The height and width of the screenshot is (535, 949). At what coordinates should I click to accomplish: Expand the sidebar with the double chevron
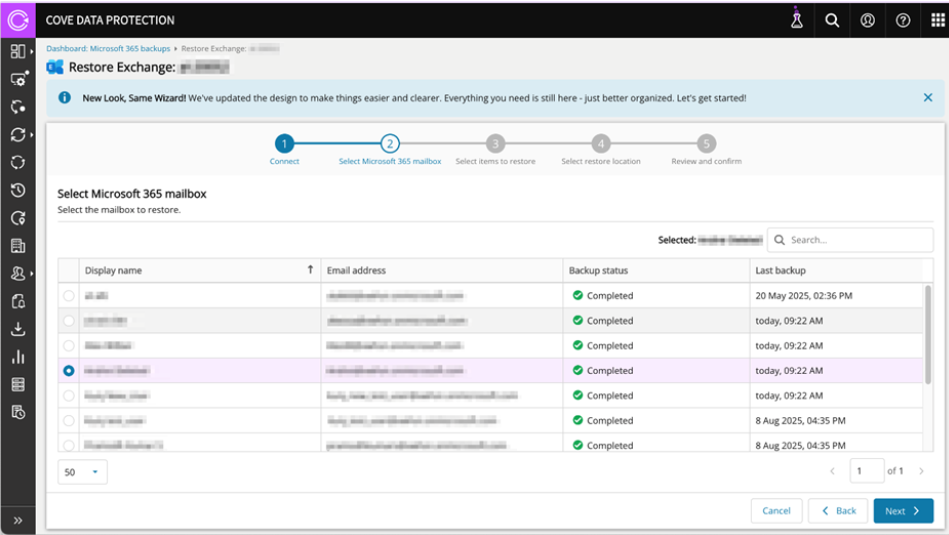pyautogui.click(x=18, y=520)
